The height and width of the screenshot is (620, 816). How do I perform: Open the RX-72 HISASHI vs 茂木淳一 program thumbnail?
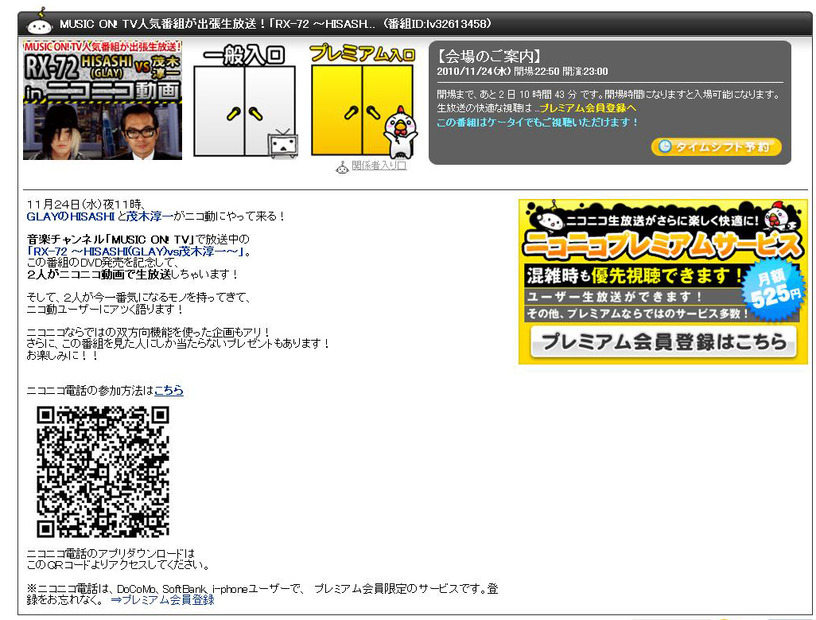click(103, 100)
